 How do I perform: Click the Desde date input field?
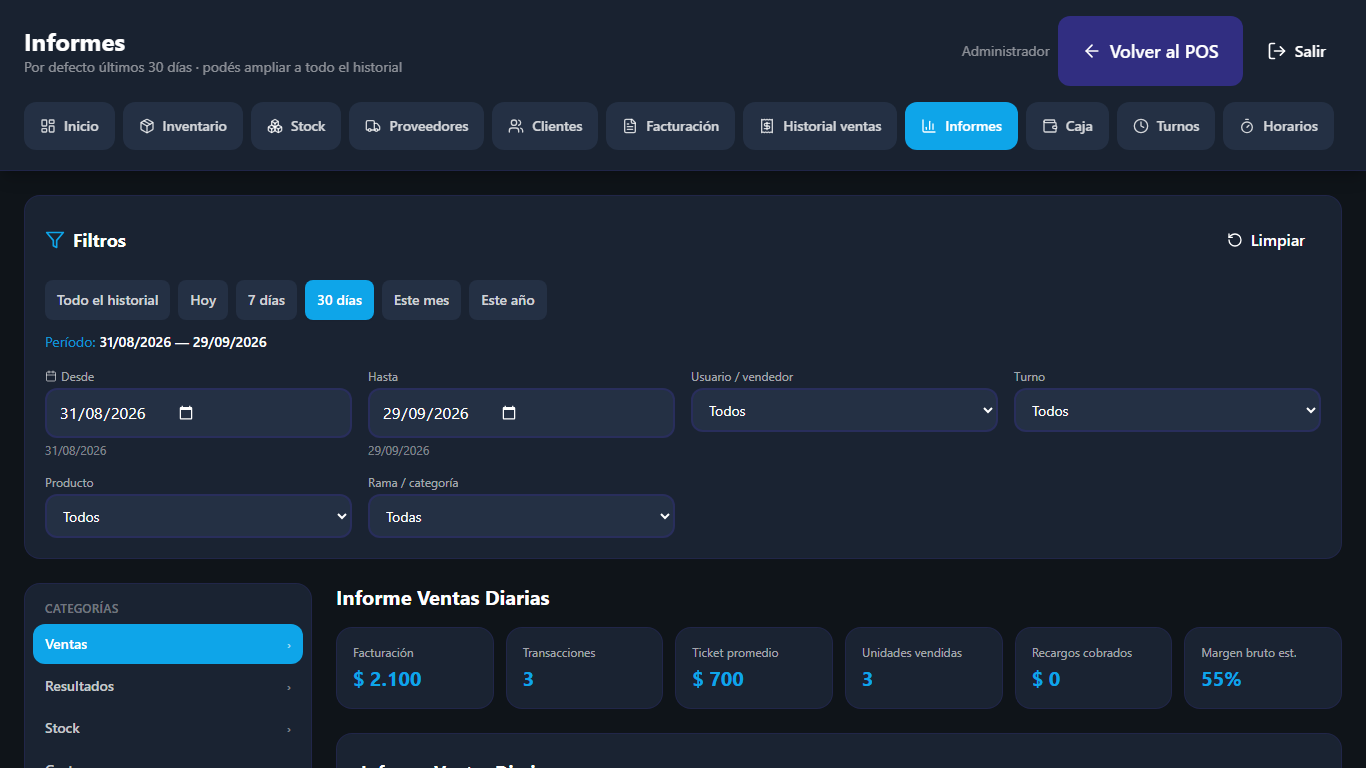click(x=198, y=413)
